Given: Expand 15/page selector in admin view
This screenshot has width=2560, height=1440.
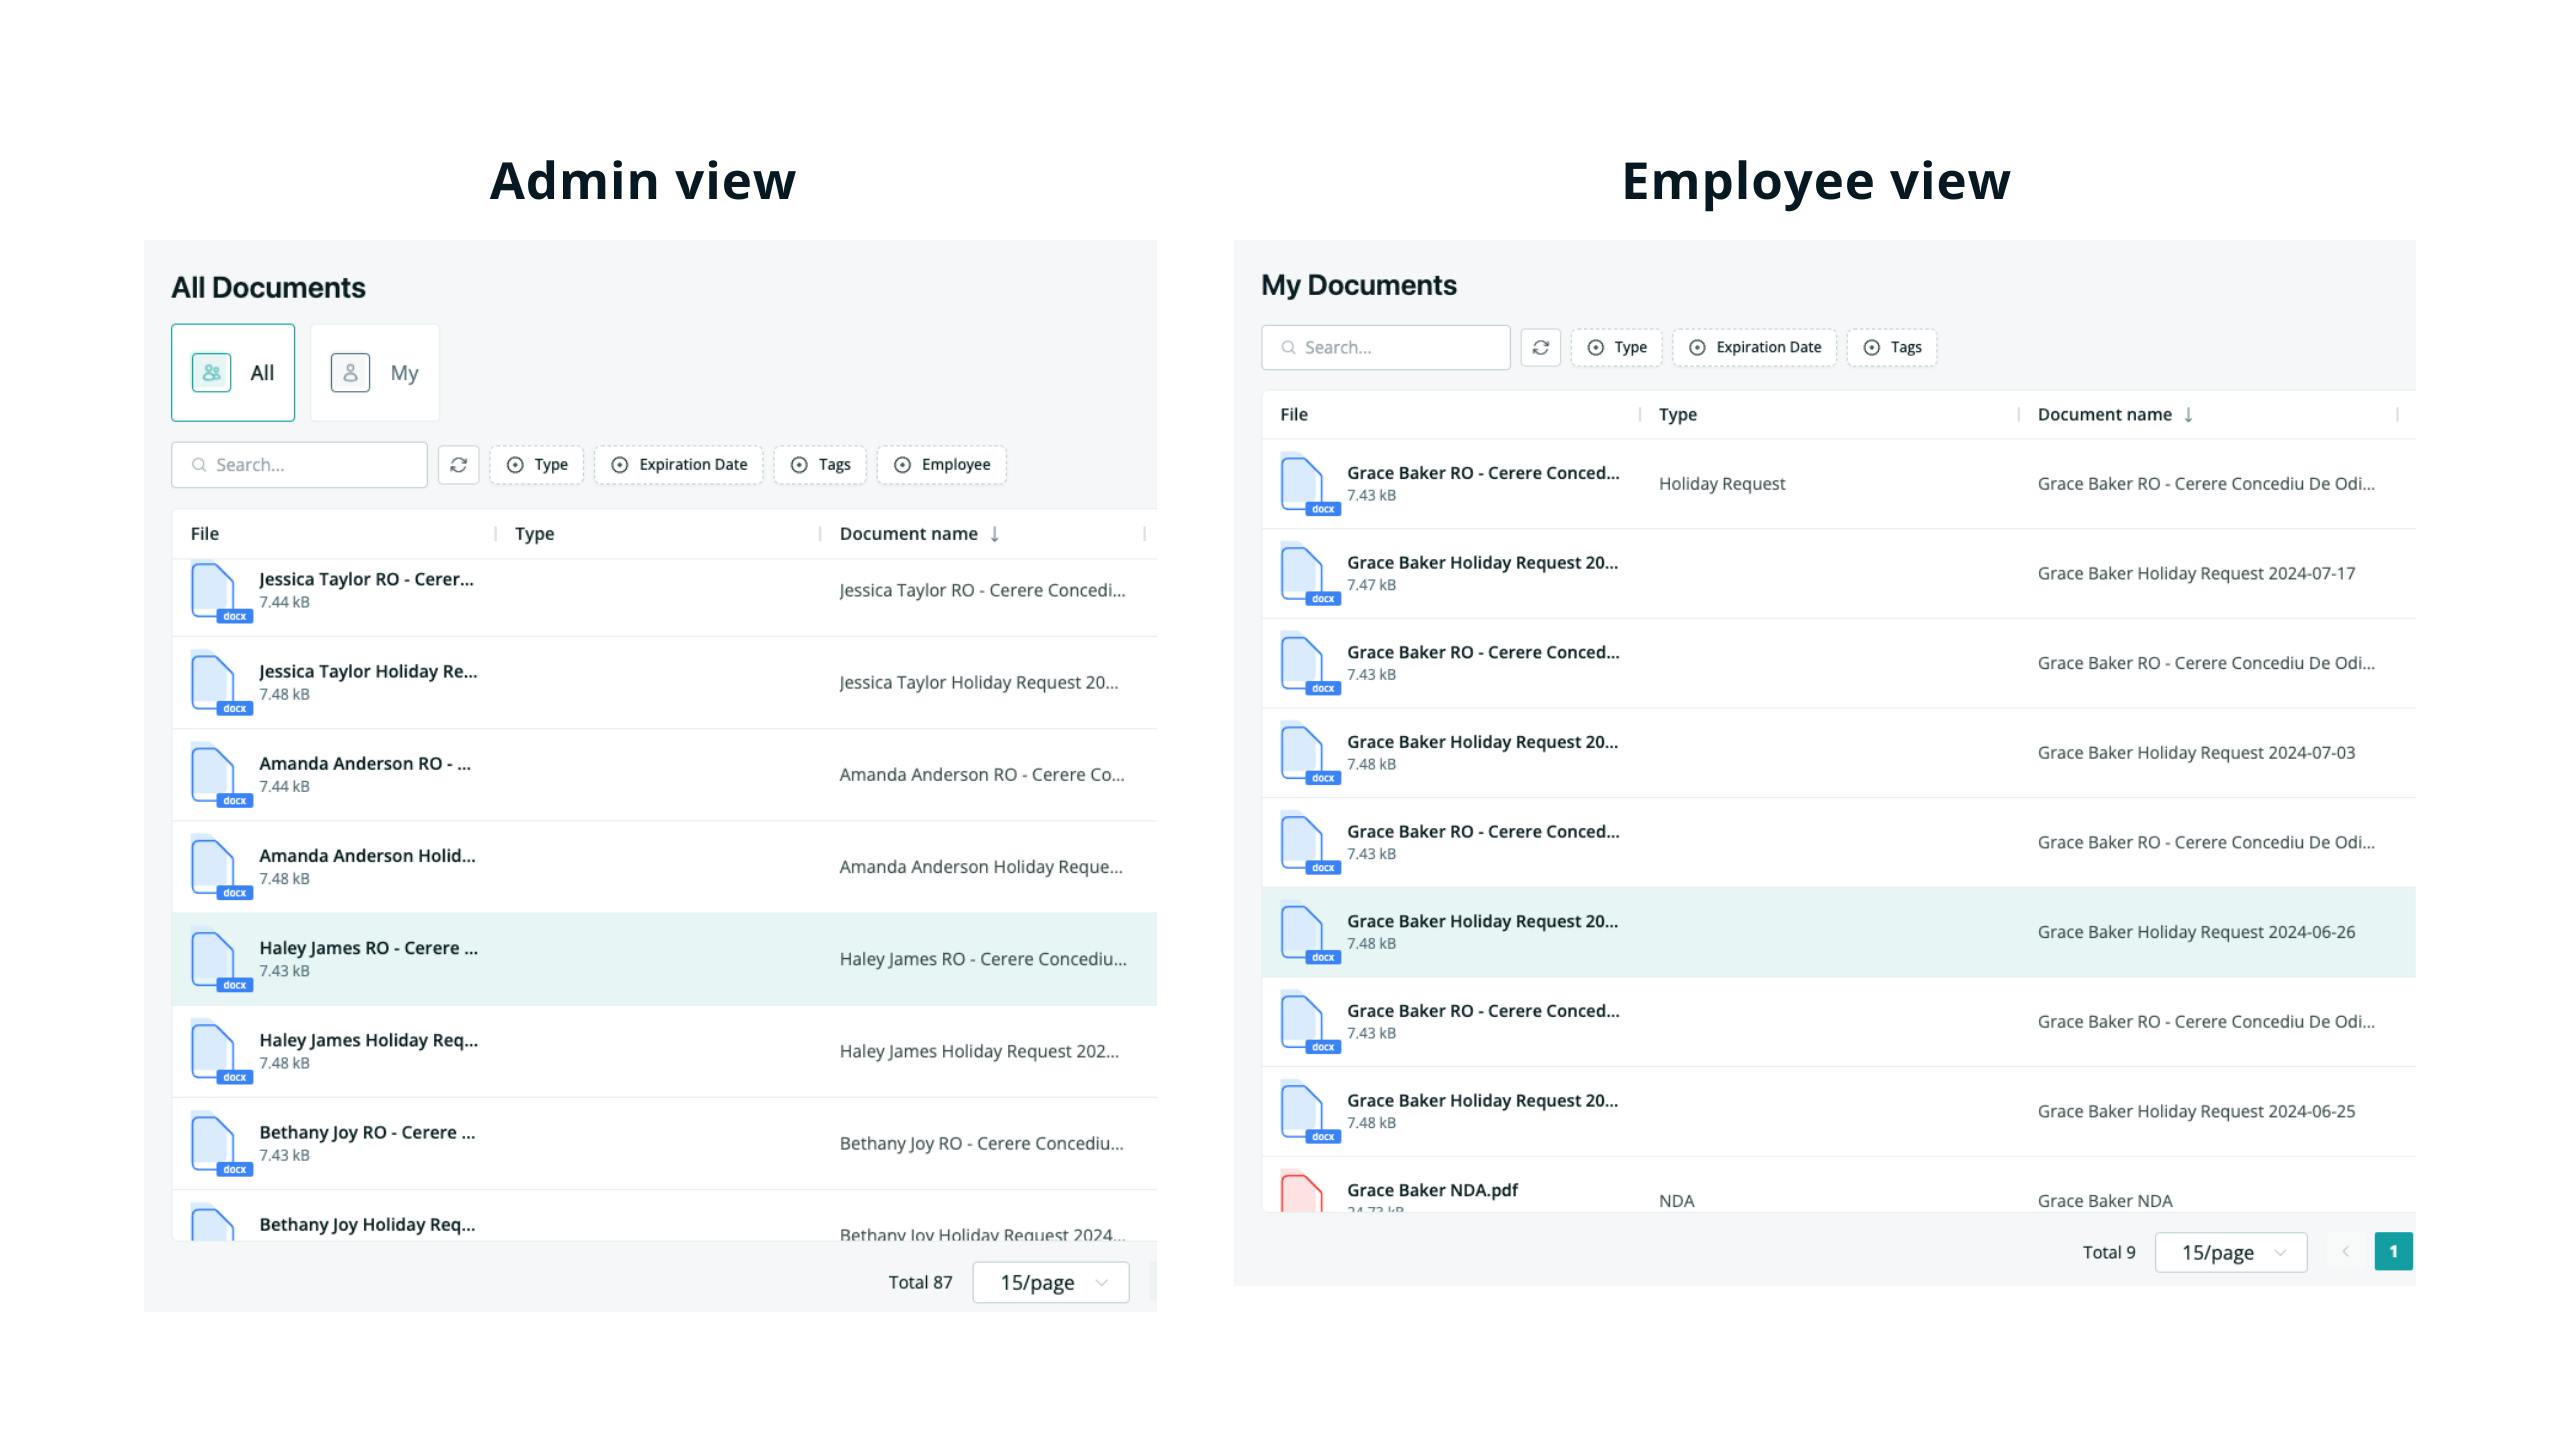Looking at the screenshot, I should coord(1051,1282).
